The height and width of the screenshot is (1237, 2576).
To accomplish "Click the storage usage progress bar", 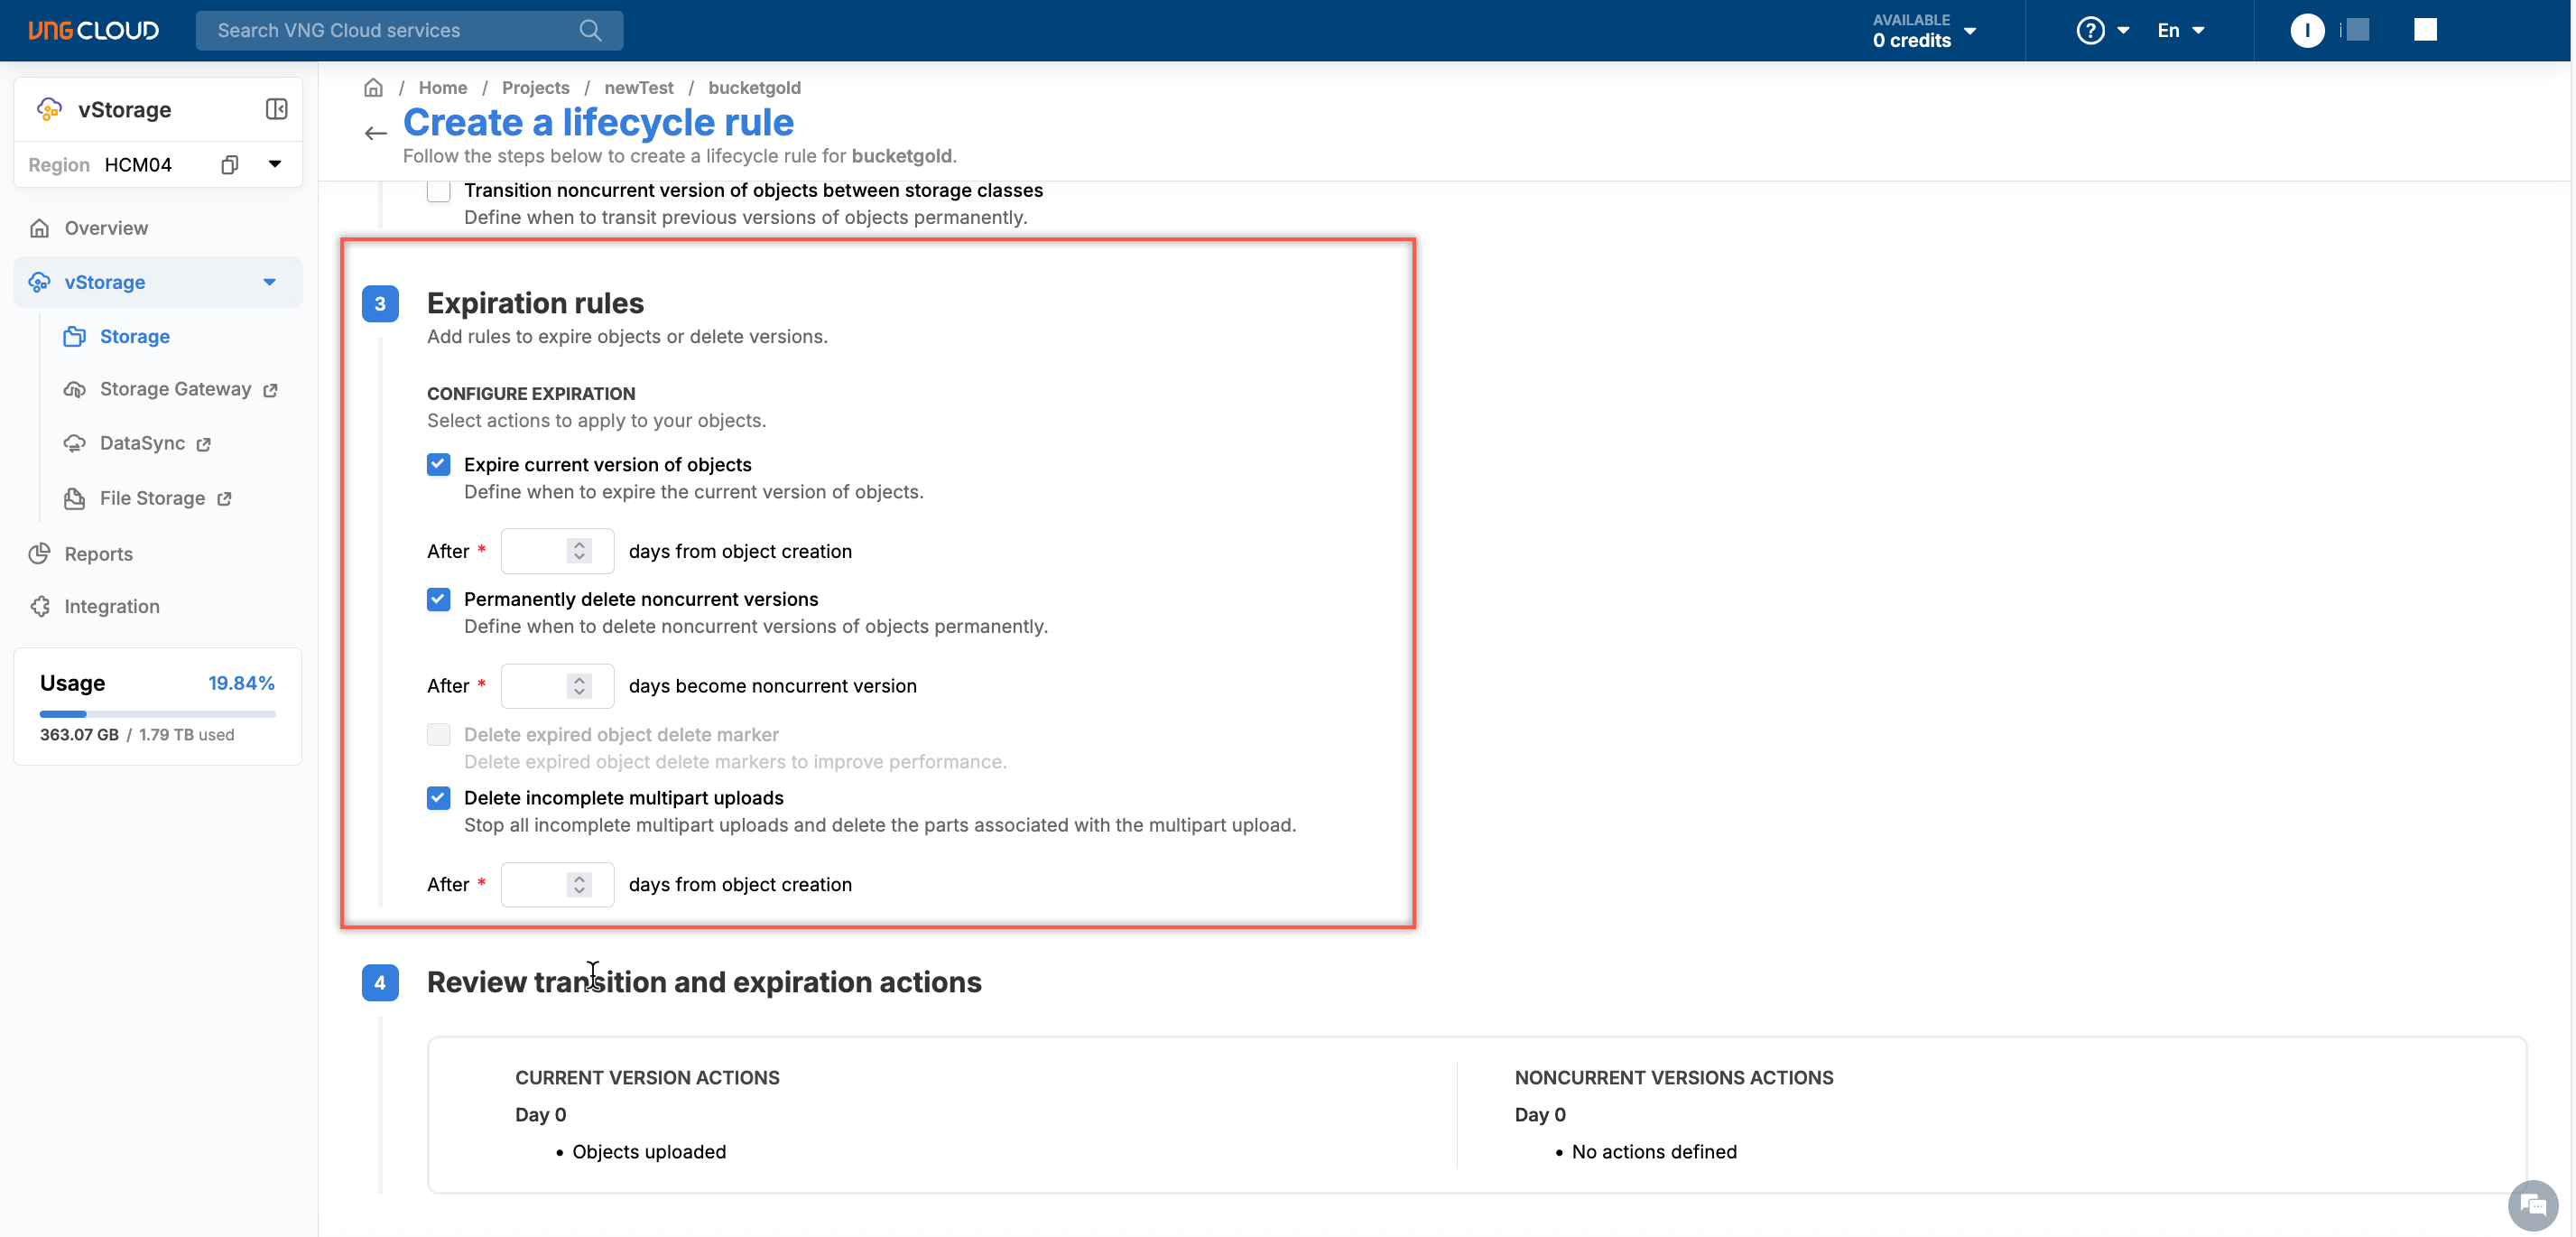I will point(157,714).
